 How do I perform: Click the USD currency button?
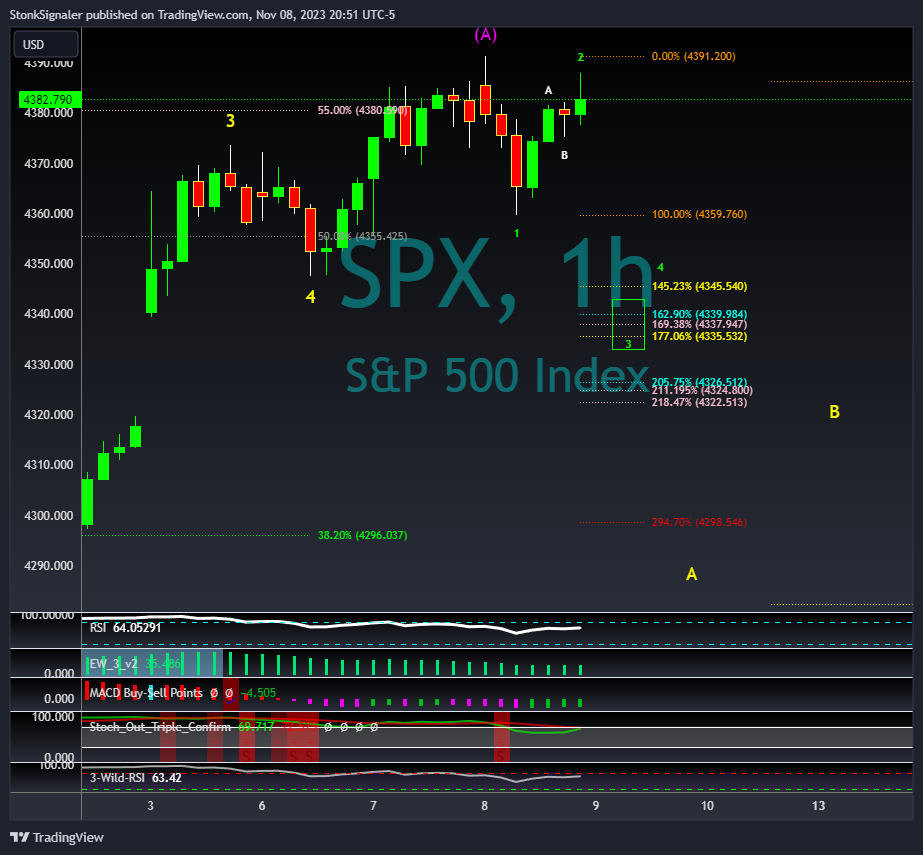click(46, 45)
